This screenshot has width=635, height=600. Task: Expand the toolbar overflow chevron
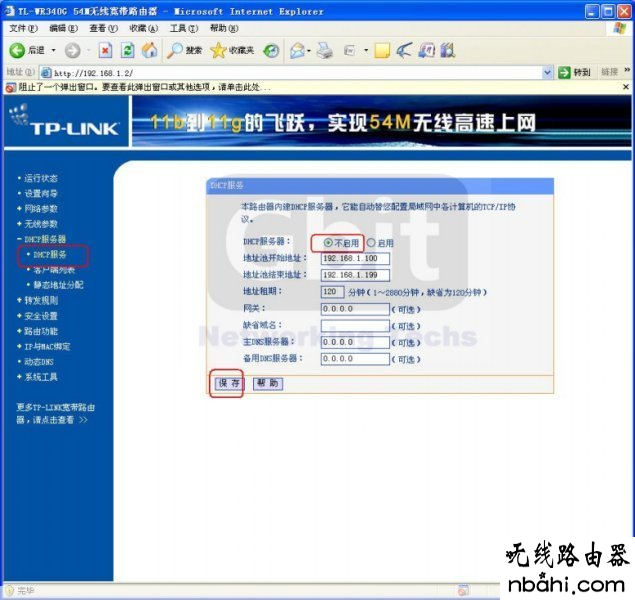[x=627, y=70]
